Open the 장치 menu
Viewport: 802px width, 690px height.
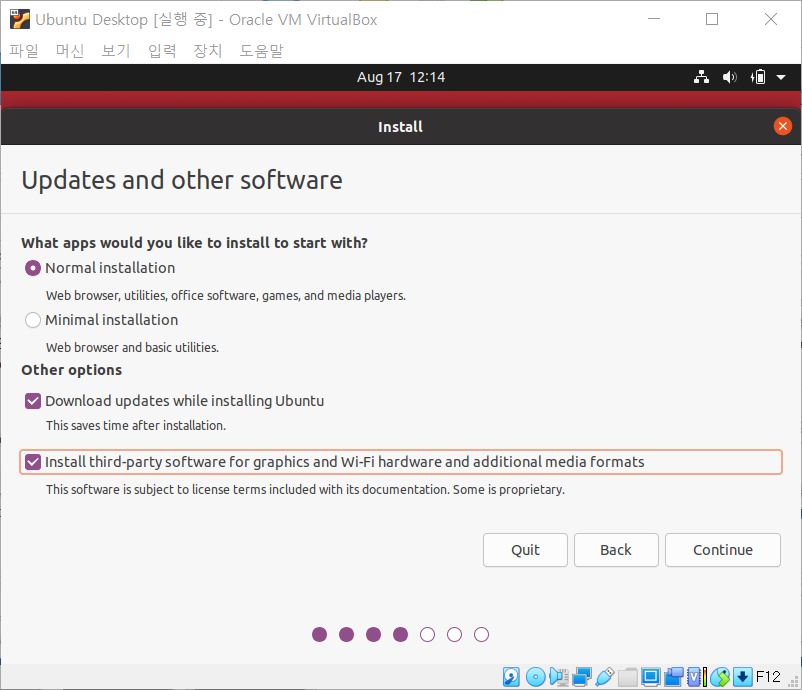(208, 51)
